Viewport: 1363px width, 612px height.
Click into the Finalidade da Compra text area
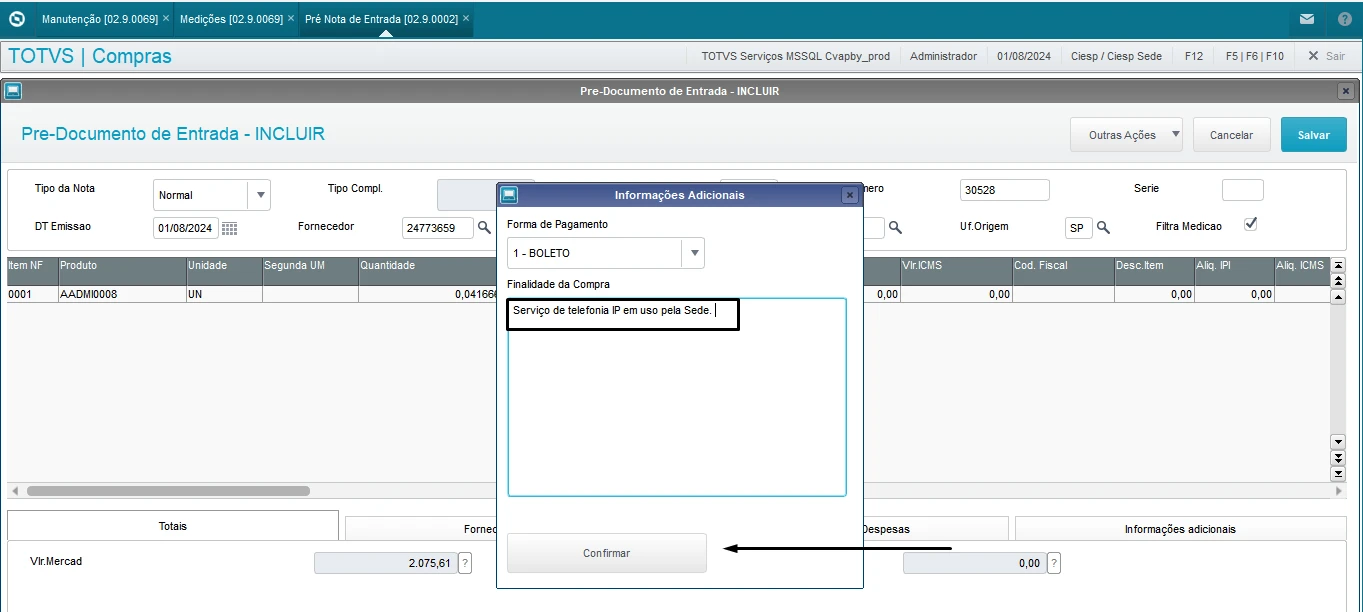pos(676,410)
